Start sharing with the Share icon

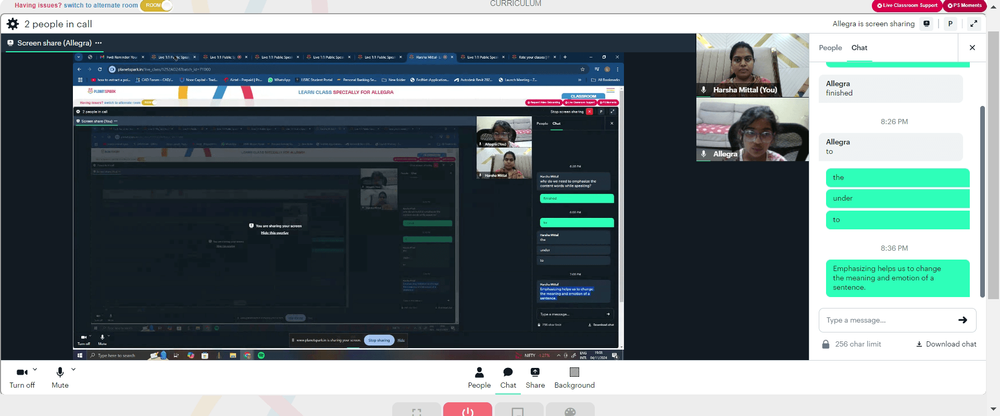coord(535,378)
